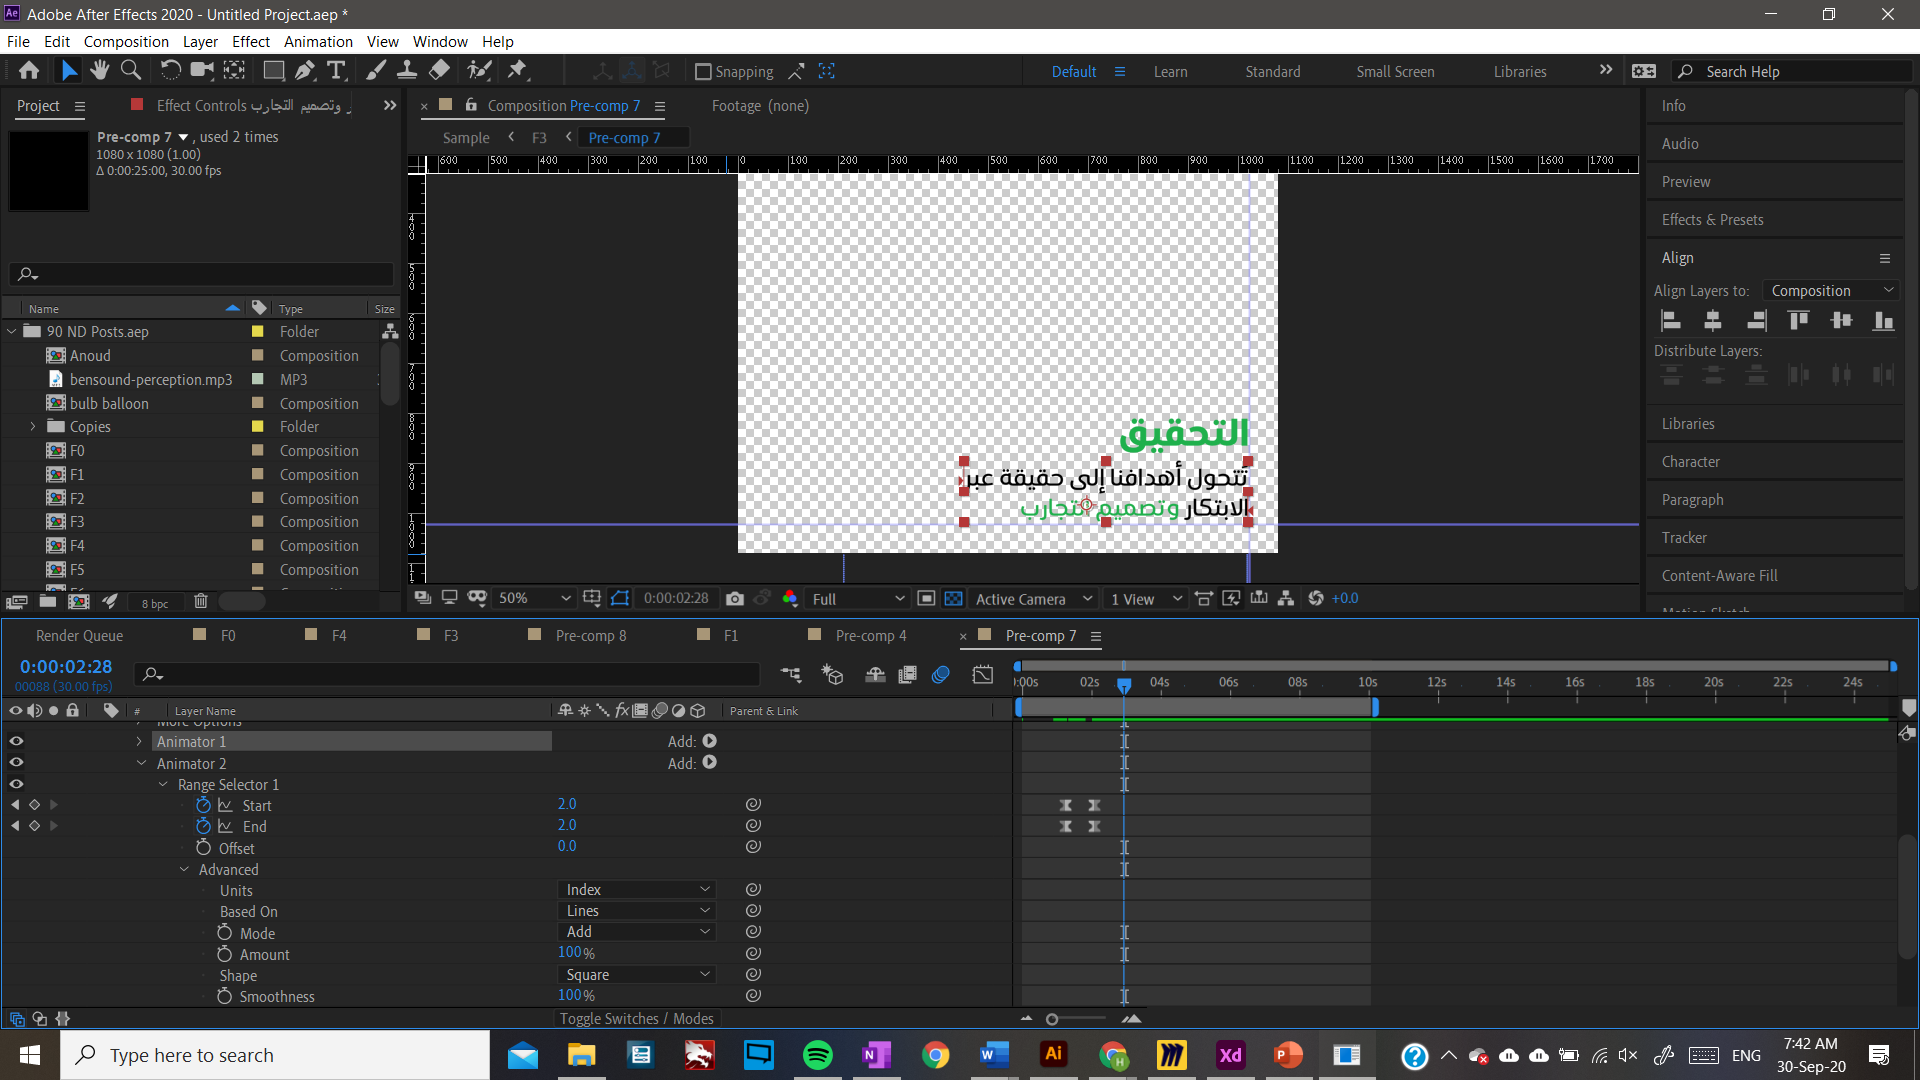Open the Effect menu
Viewport: 1920px width, 1080px height.
(x=251, y=42)
